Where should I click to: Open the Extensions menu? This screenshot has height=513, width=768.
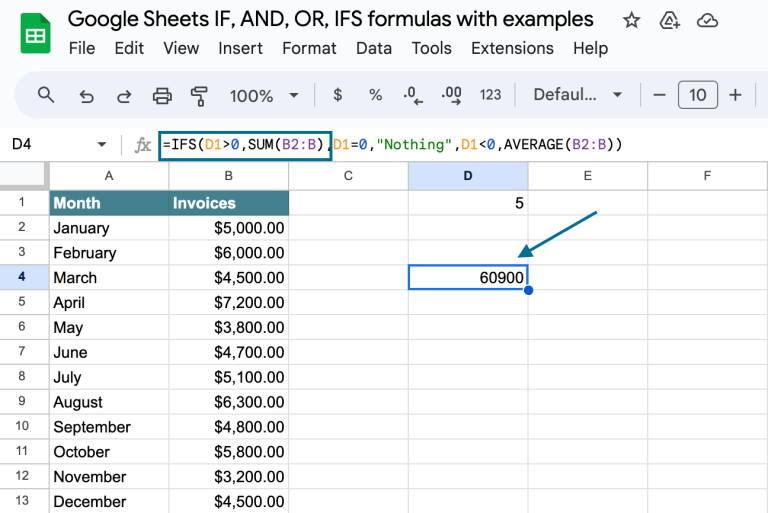512,48
